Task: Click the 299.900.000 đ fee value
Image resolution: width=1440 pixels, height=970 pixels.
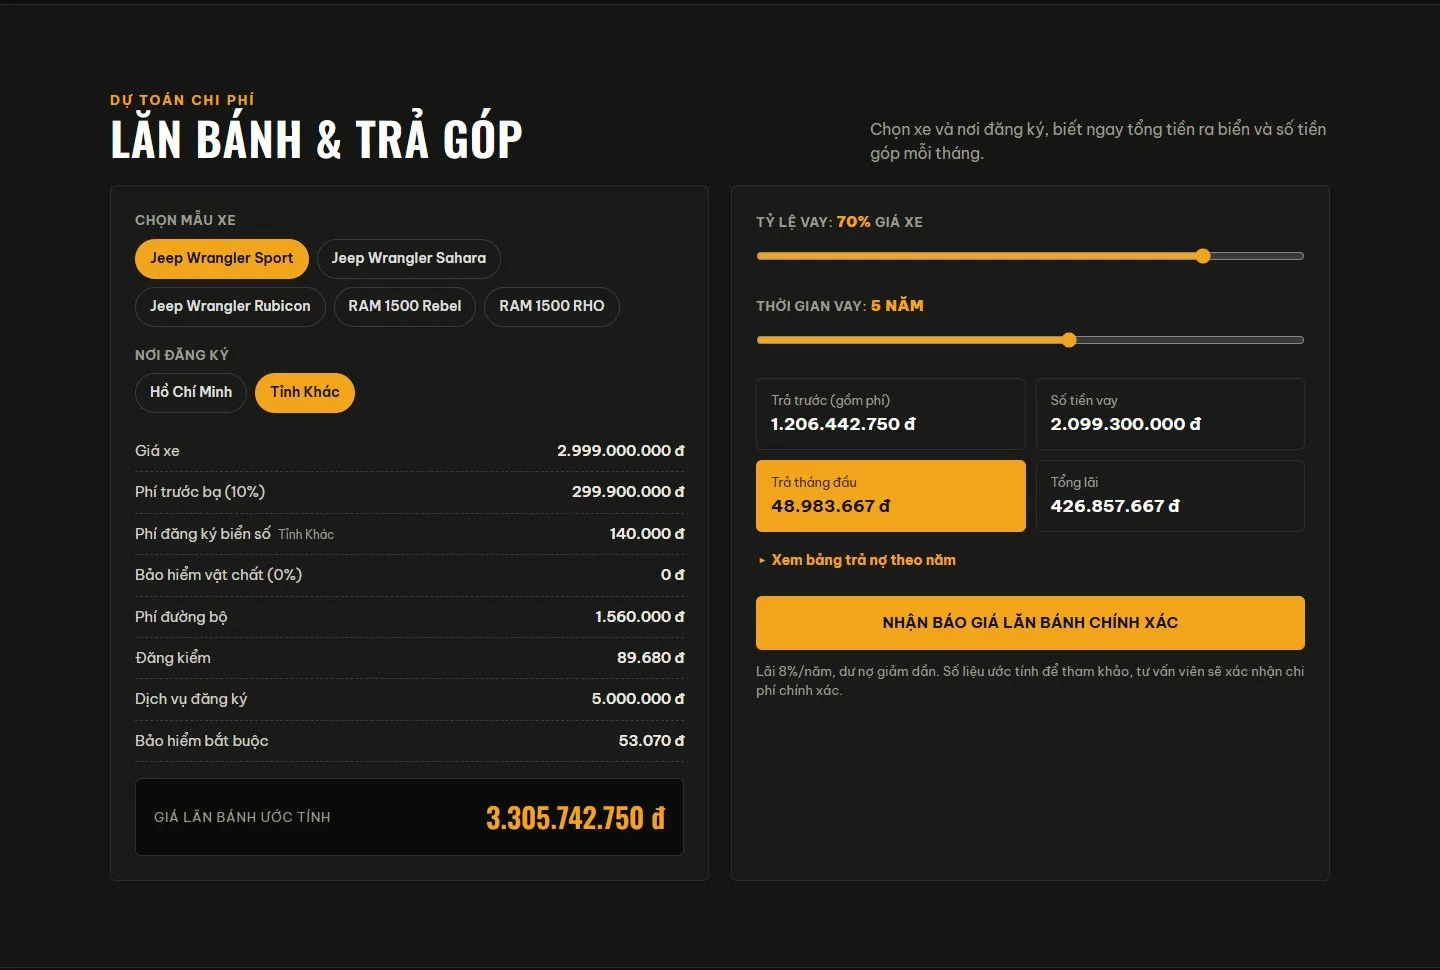Action: click(x=628, y=492)
